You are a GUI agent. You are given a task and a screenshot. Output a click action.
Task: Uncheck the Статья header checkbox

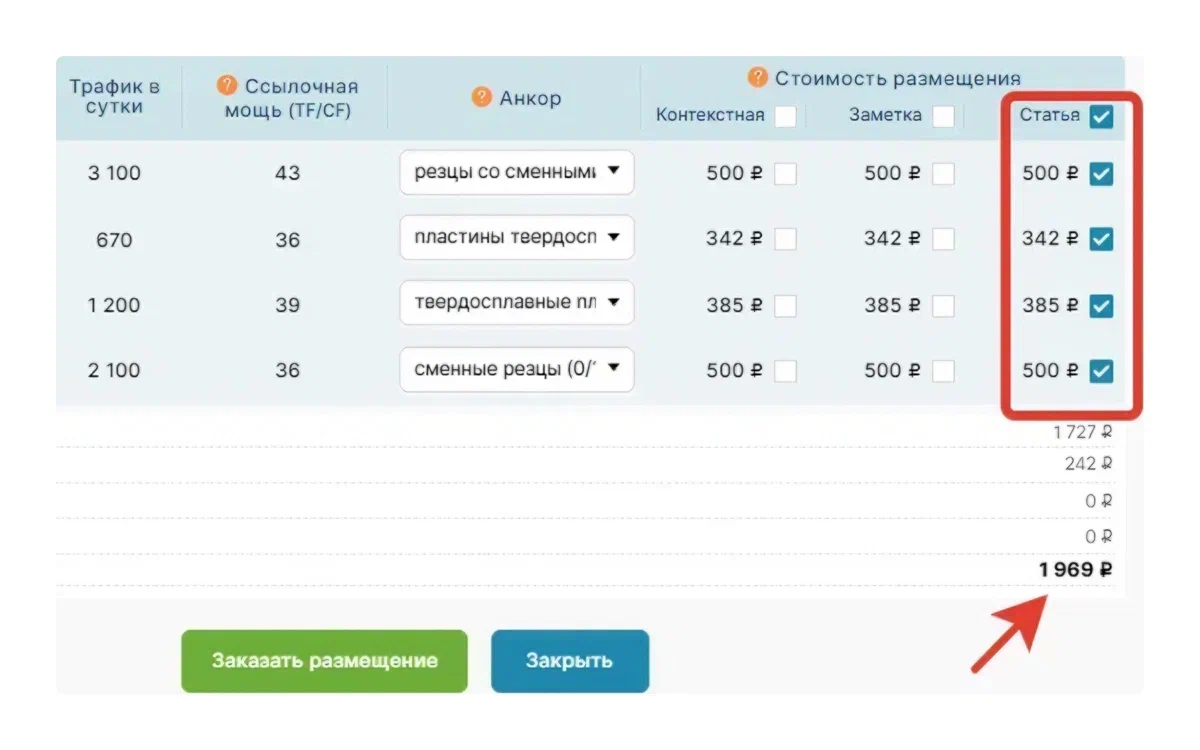pos(1101,116)
